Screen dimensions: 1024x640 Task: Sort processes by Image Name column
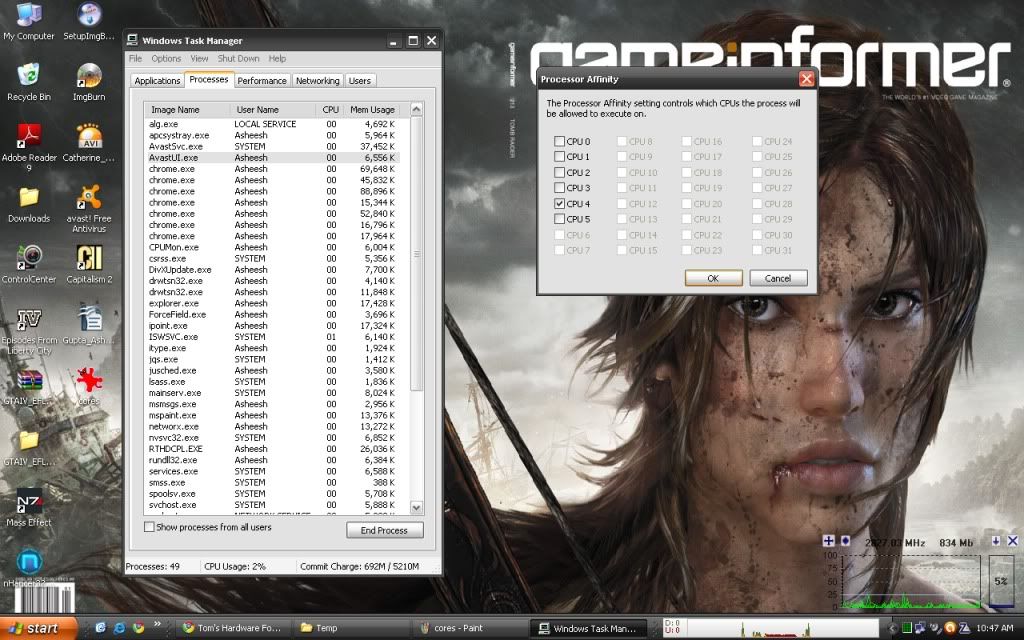coord(187,110)
